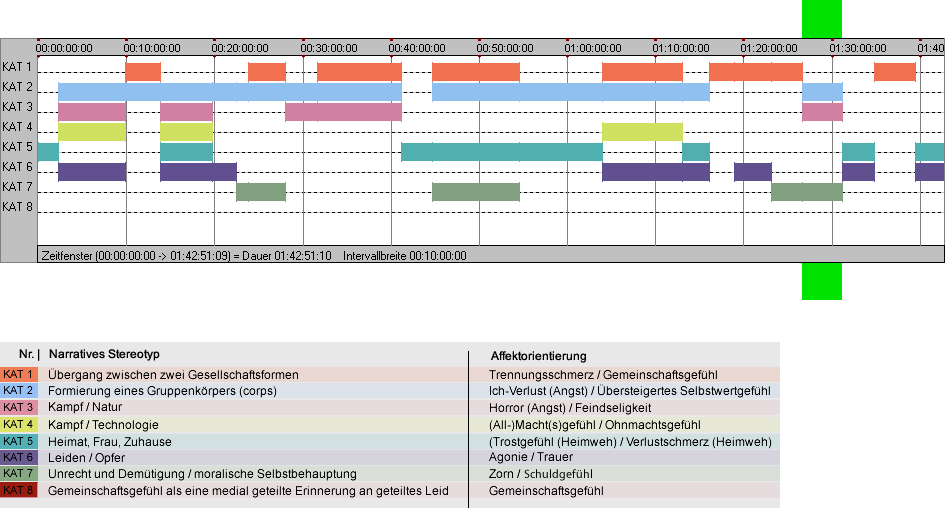This screenshot has width=945, height=530.
Task: Select the KAT 1 orange block between 00:45 and 00:55
Action: [476, 72]
